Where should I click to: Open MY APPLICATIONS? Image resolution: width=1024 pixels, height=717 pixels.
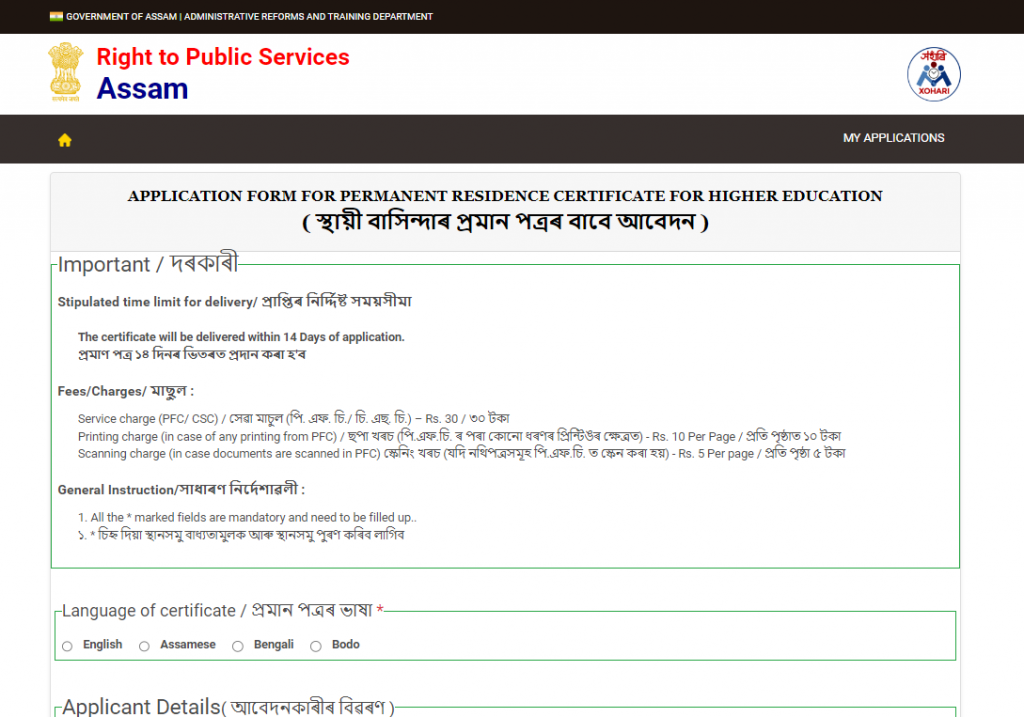(894, 138)
